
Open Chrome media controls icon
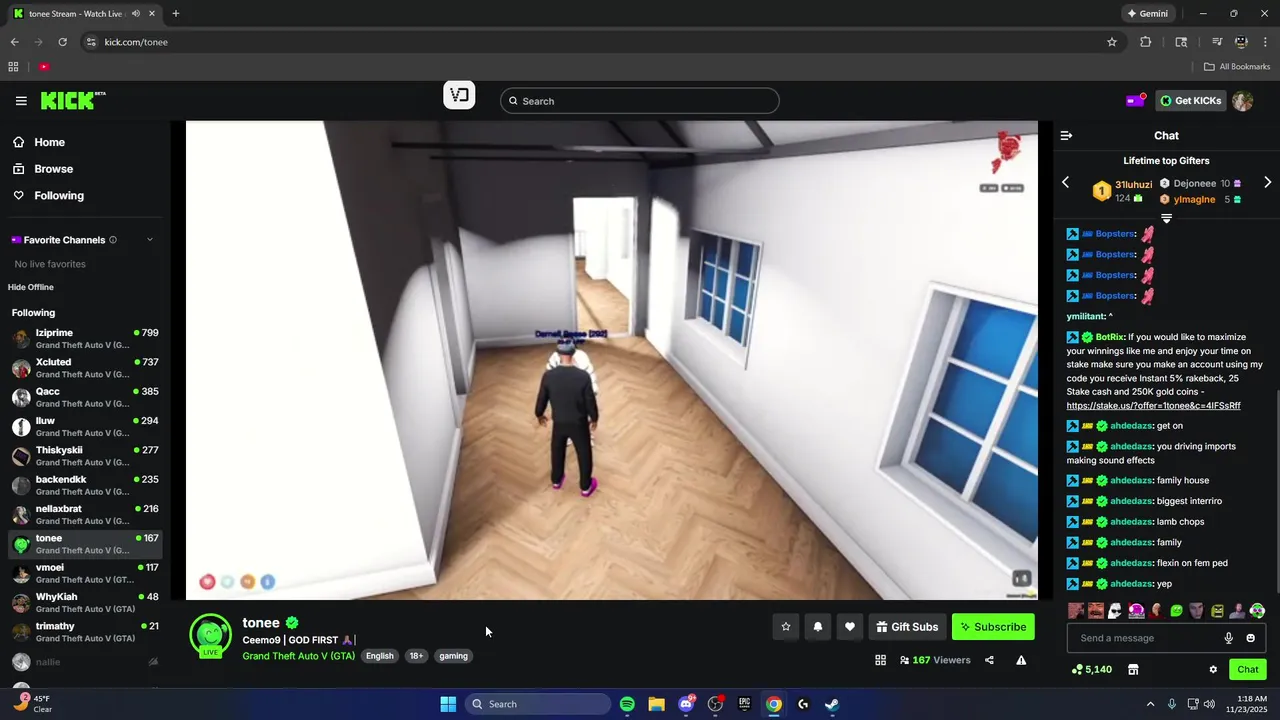(x=1217, y=42)
